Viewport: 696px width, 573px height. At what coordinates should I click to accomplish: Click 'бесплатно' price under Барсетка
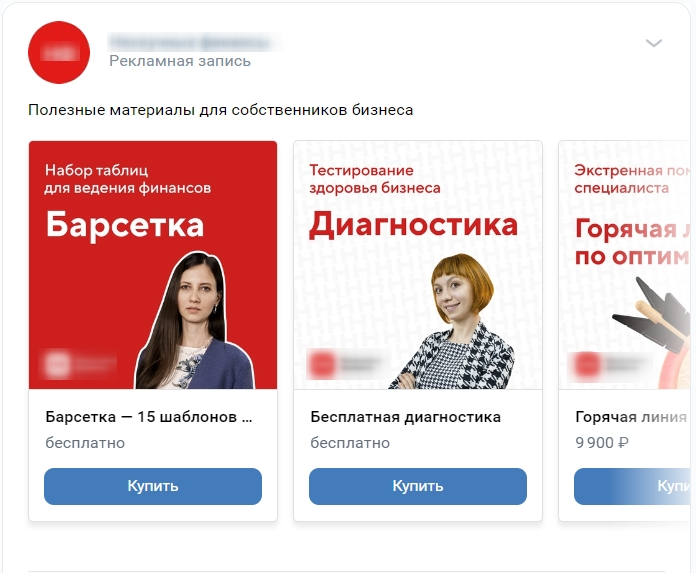(85, 443)
